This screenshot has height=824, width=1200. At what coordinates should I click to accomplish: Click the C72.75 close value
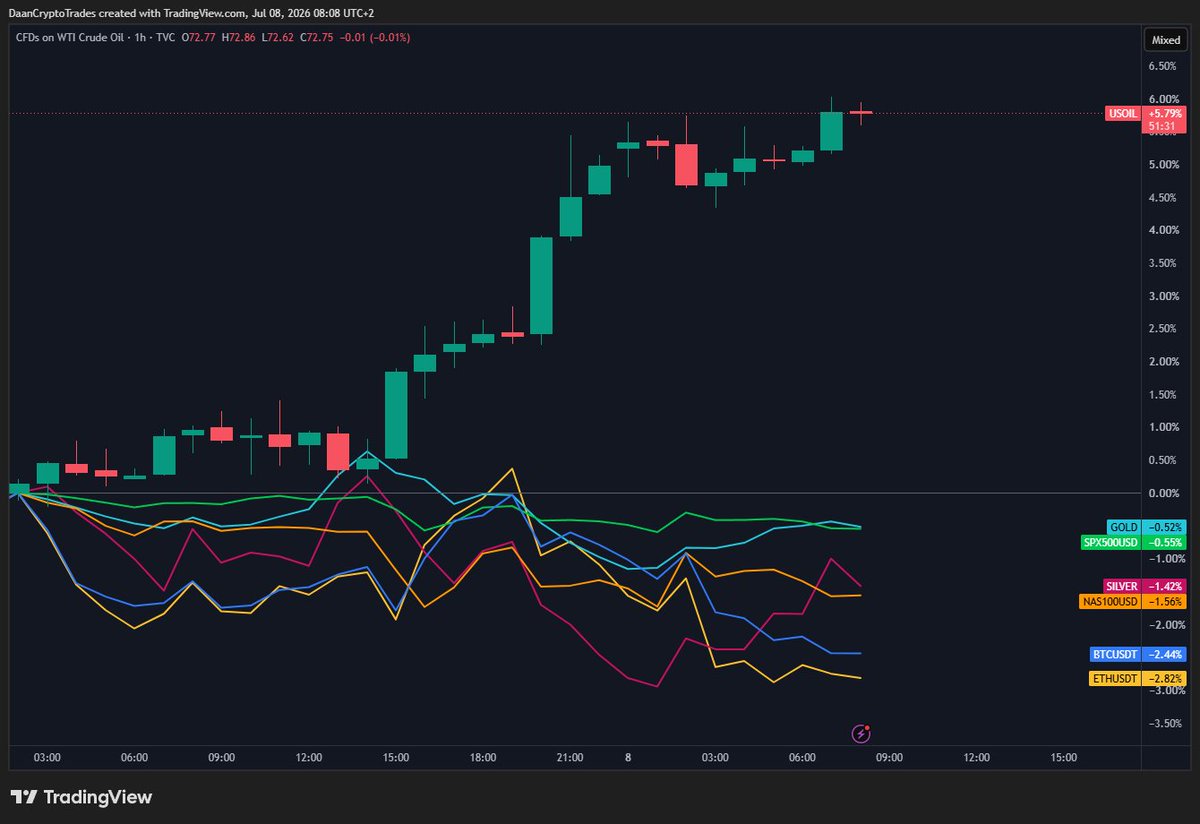pos(317,37)
